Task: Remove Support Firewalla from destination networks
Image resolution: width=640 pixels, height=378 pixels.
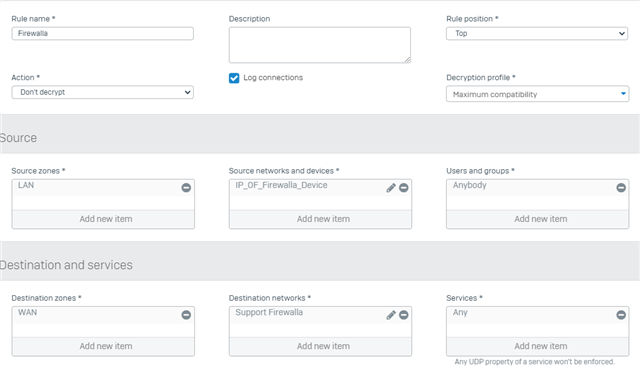Action: 404,315
